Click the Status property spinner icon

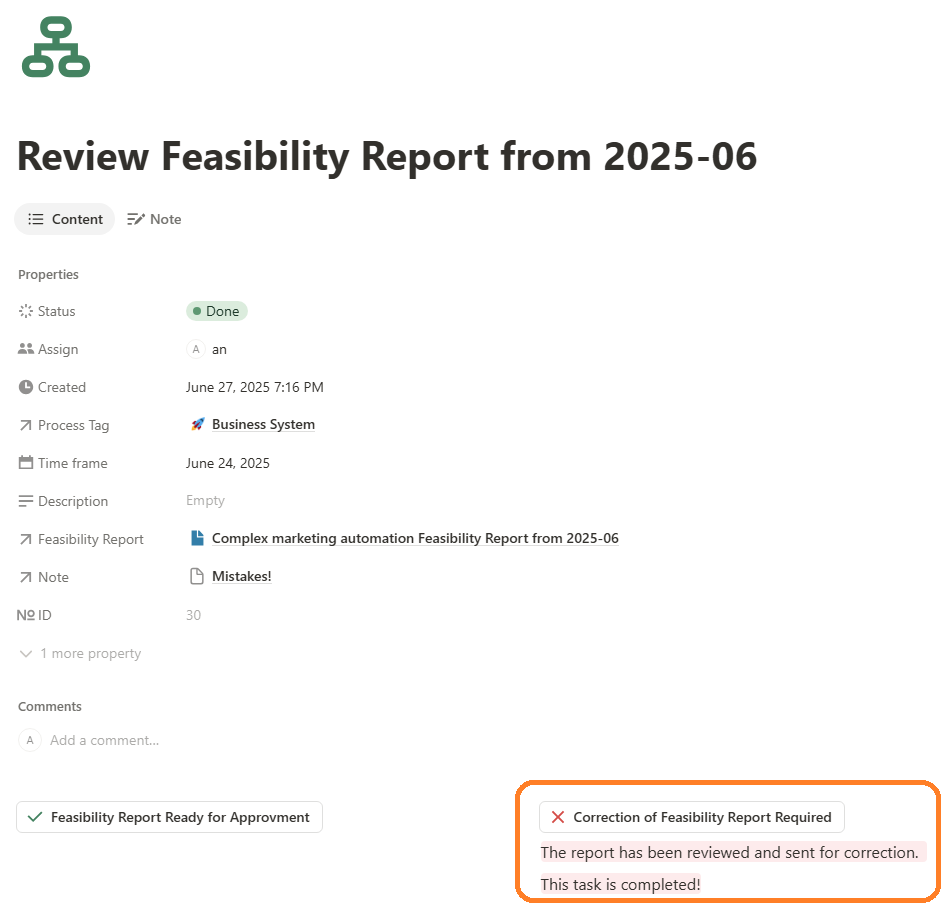pyautogui.click(x=26, y=311)
